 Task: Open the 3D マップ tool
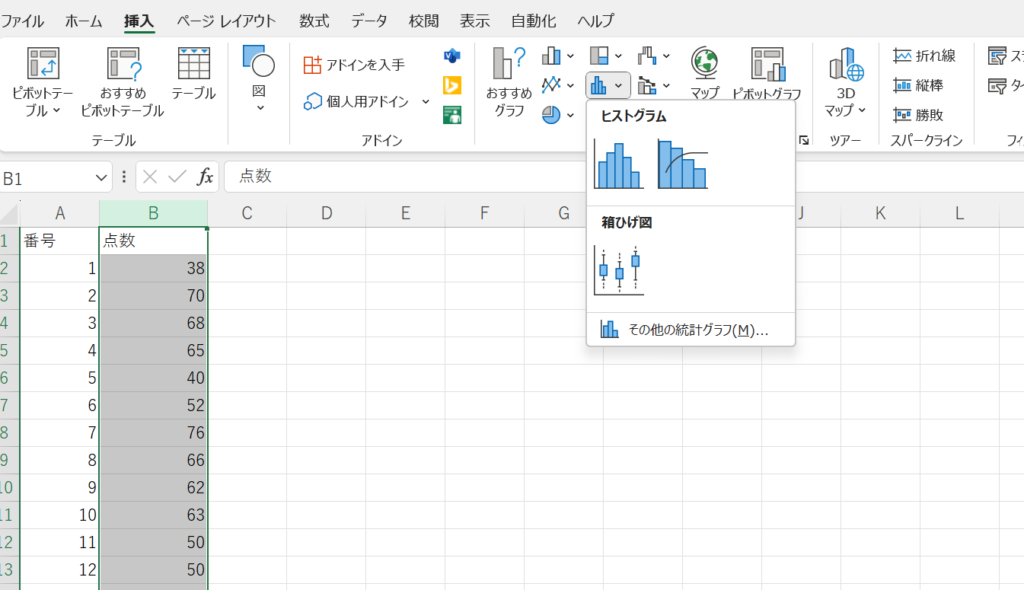tap(845, 82)
